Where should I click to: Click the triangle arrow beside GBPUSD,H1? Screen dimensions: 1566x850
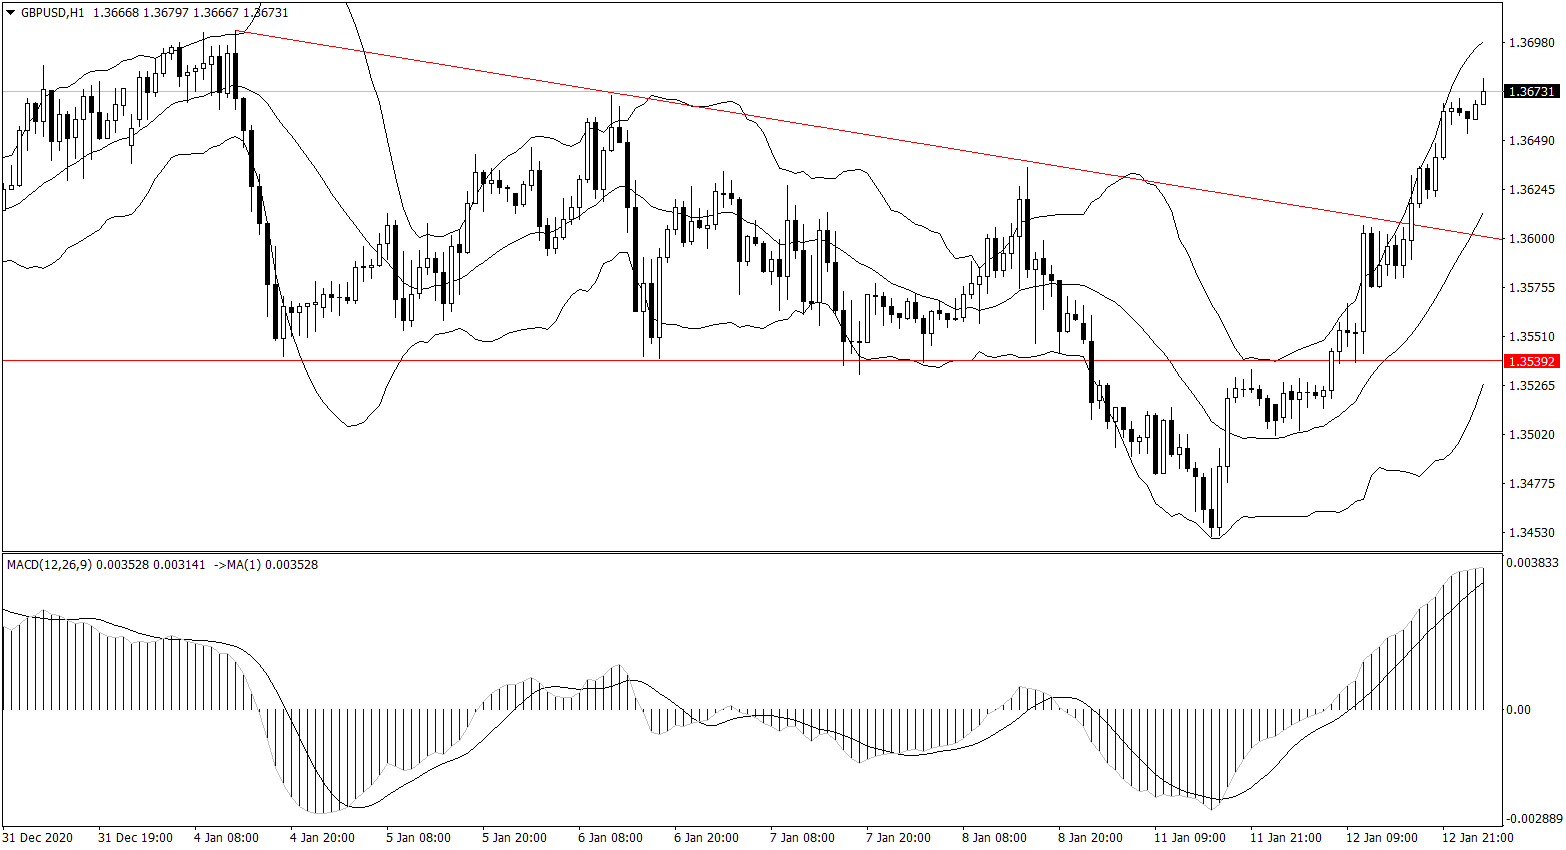coord(10,13)
